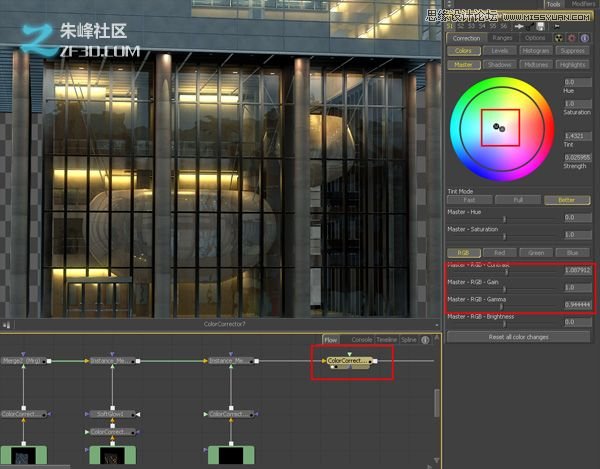Image resolution: width=600 pixels, height=469 pixels.
Task: Click the red gear icon tab
Action: coord(572,38)
